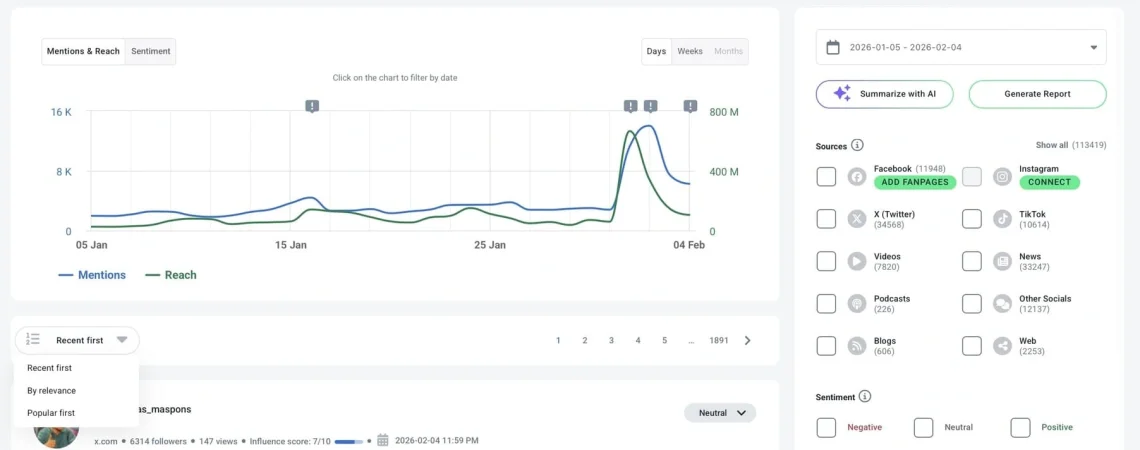
Task: Check the Videos source checkbox
Action: click(826, 261)
